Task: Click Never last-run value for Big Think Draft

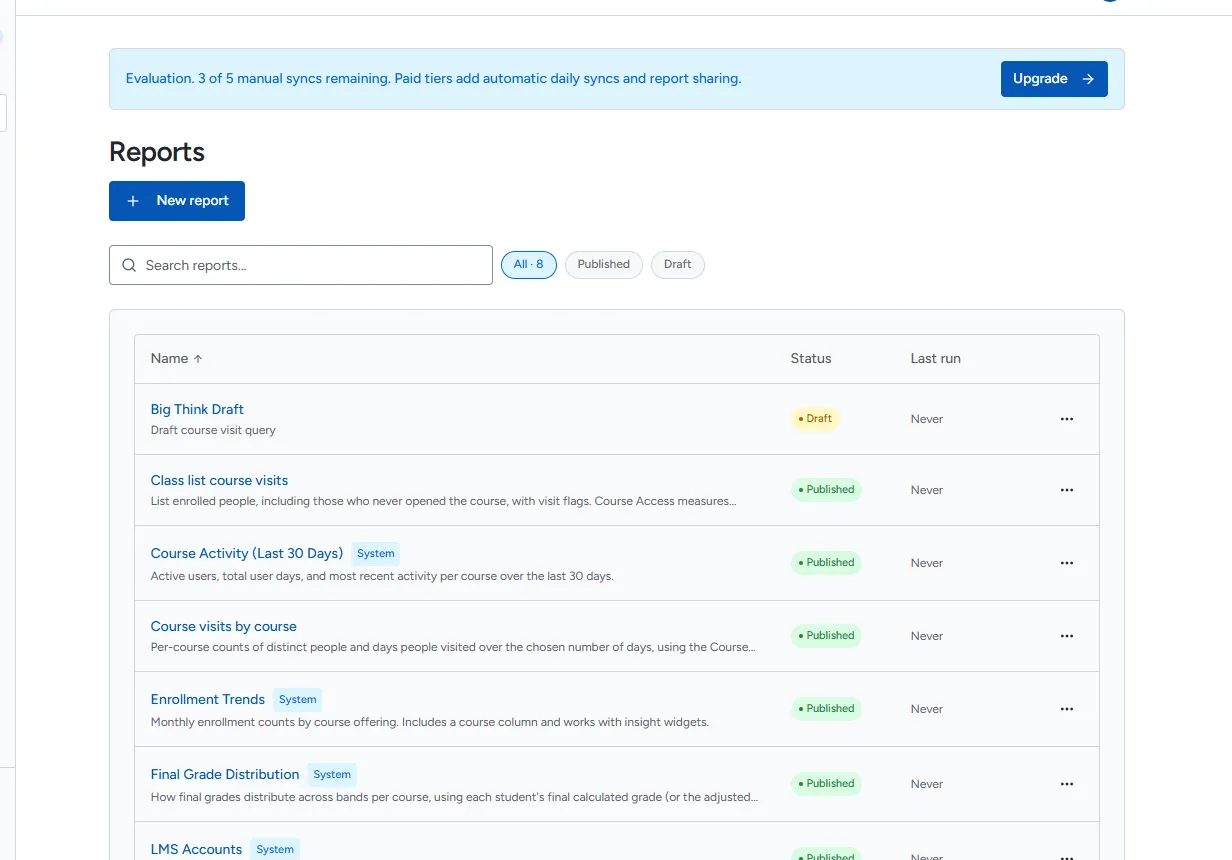Action: pyautogui.click(x=927, y=419)
